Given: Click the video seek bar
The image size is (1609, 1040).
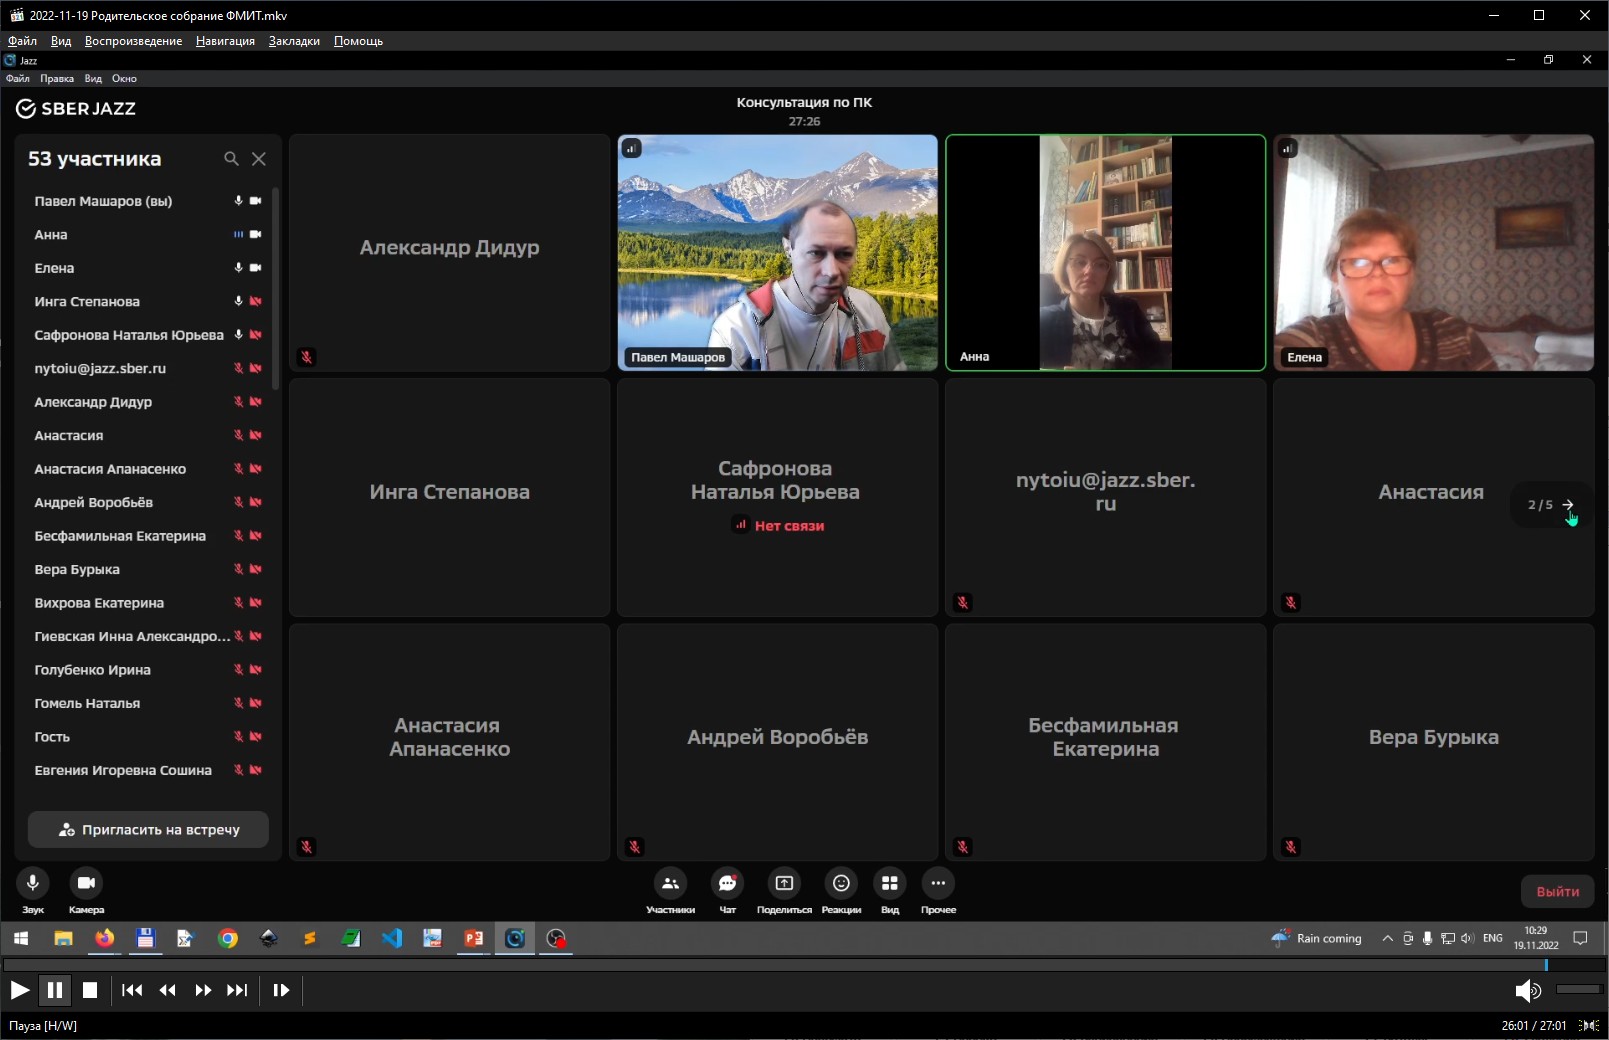Looking at the screenshot, I should pos(804,965).
